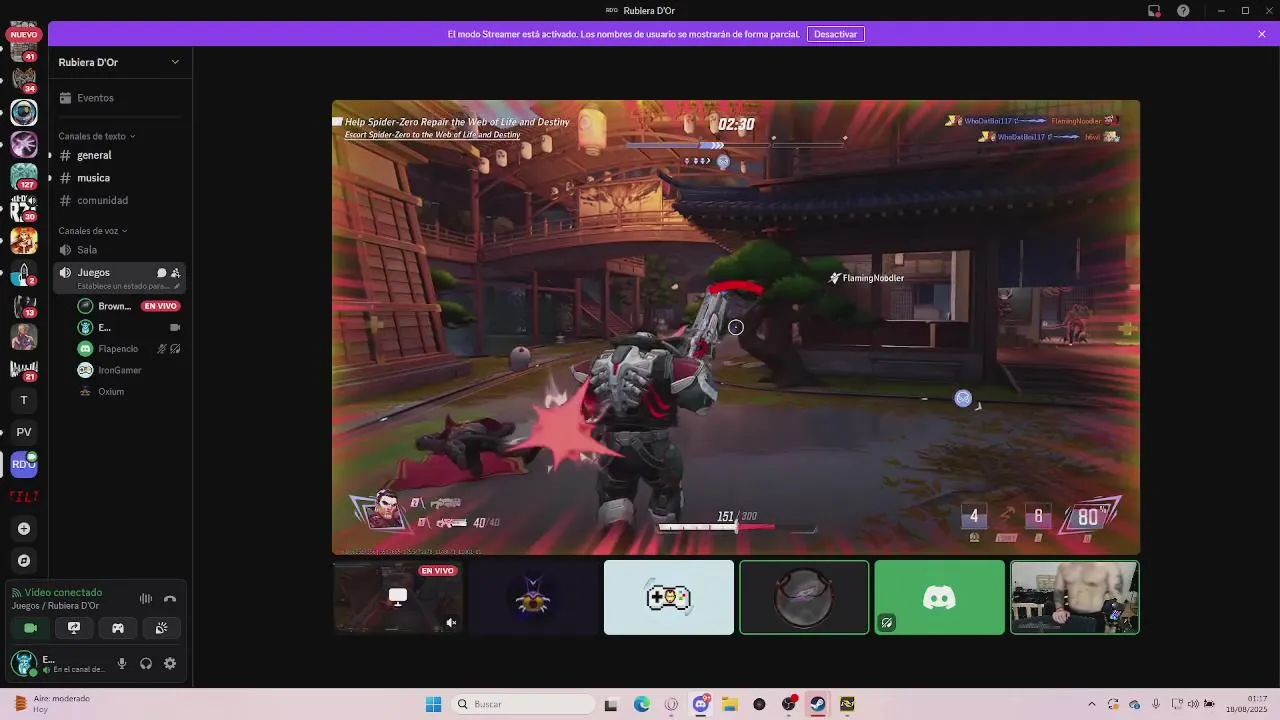This screenshot has width=1280, height=720.
Task: Deafen audio with headphones icon
Action: [x=146, y=663]
